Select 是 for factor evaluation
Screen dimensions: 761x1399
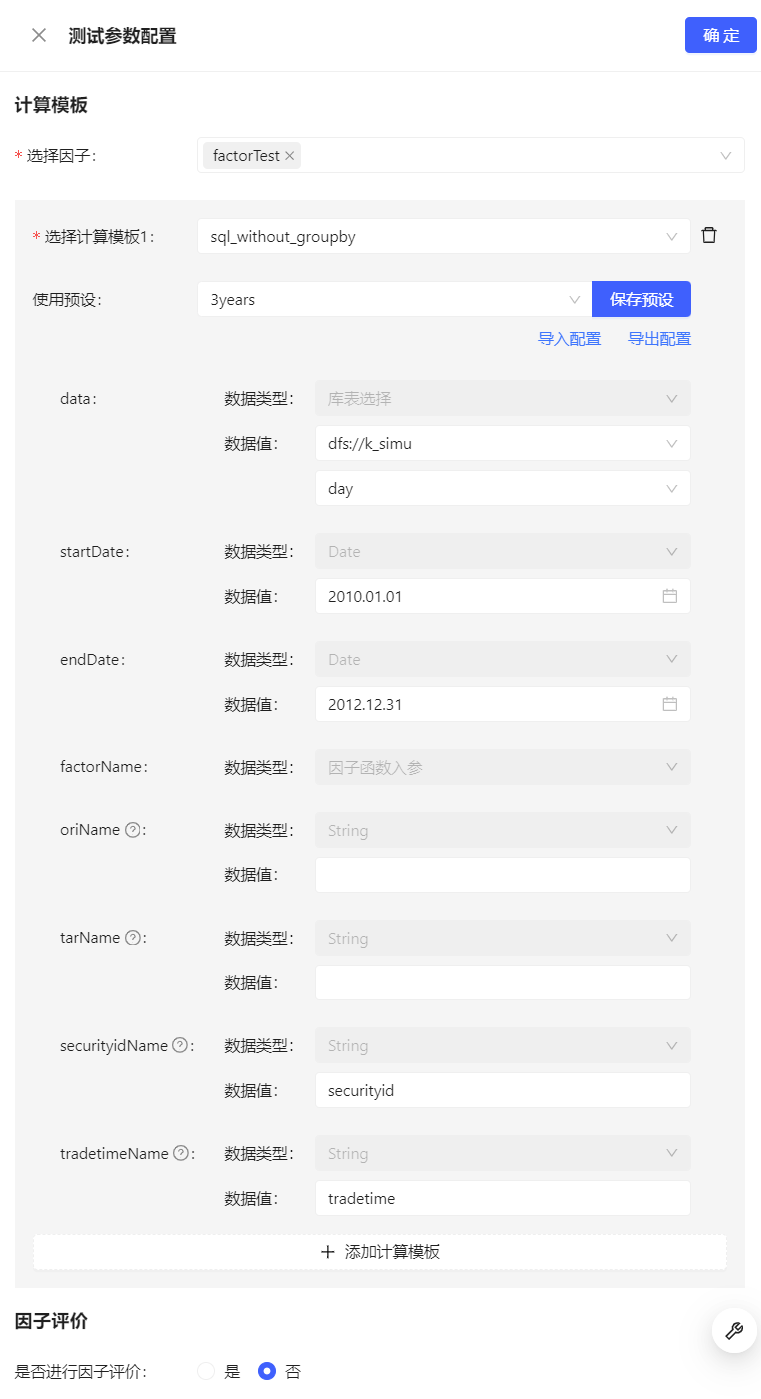(x=207, y=1372)
